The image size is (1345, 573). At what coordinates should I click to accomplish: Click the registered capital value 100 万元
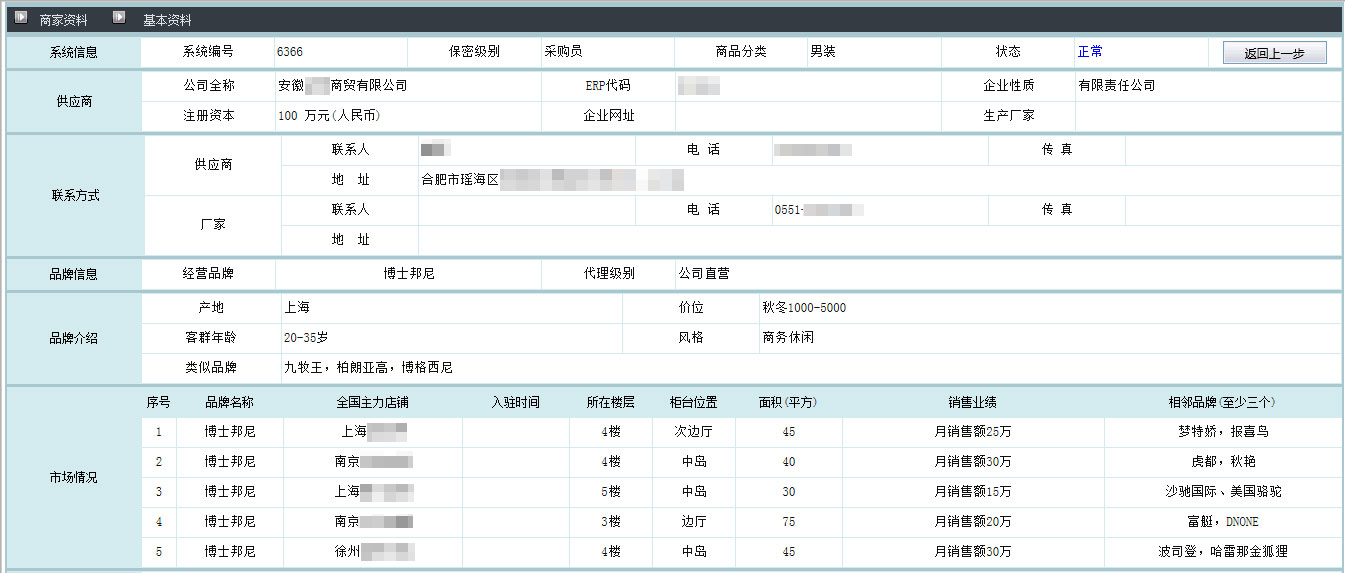329,116
